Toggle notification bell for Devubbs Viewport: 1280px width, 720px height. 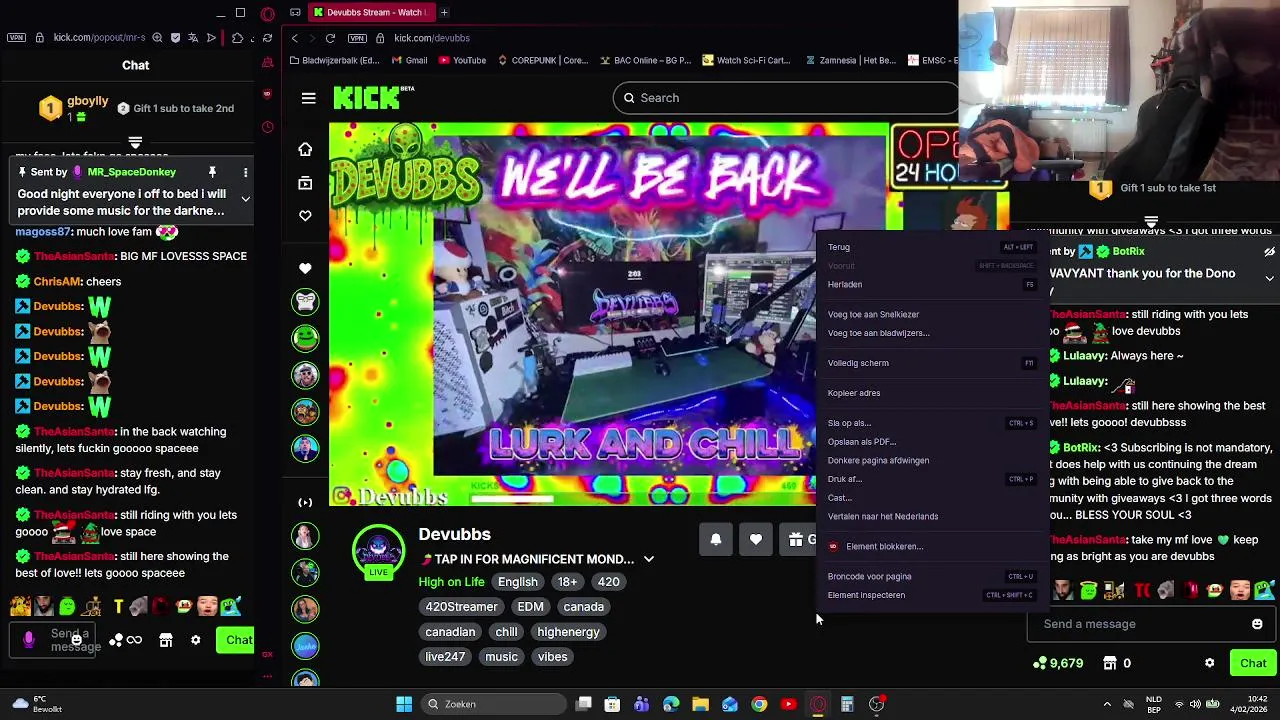(x=715, y=540)
